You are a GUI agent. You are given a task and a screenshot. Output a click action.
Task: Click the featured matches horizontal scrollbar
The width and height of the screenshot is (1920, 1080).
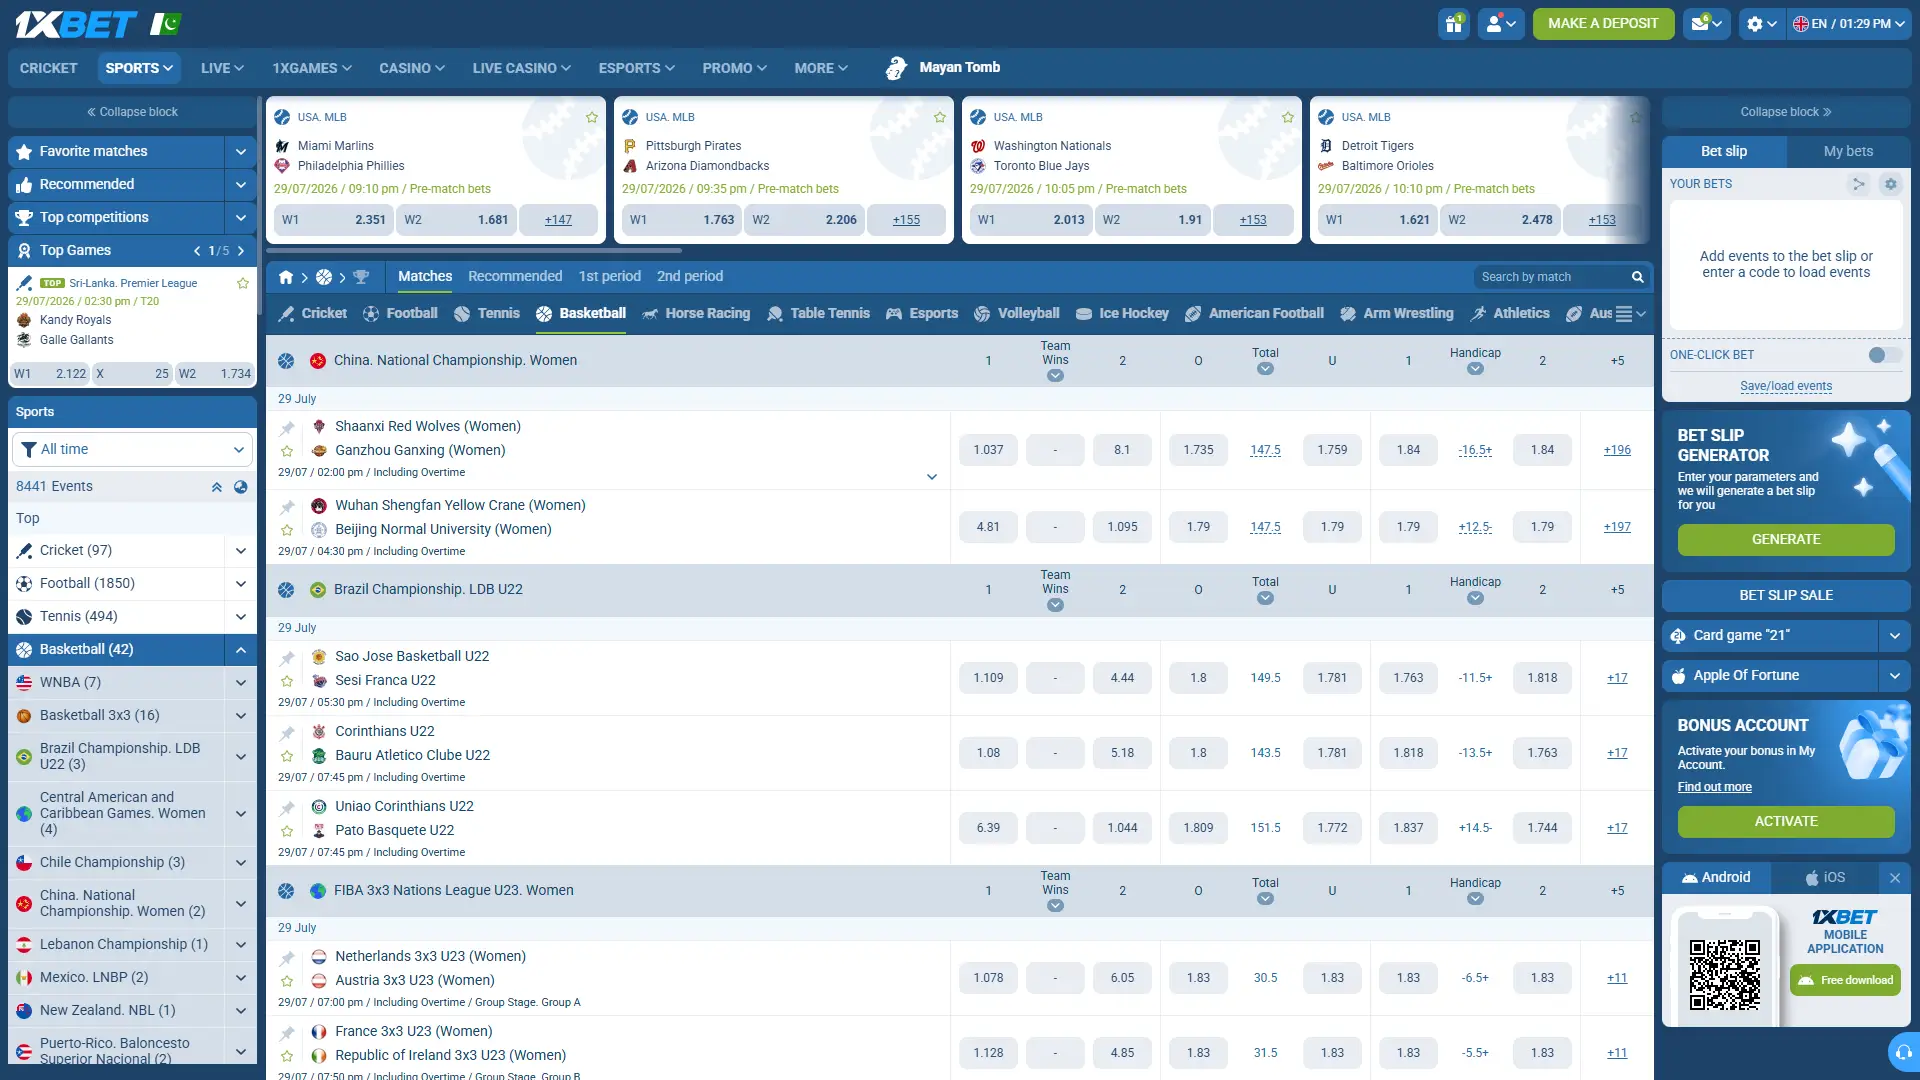[476, 250]
